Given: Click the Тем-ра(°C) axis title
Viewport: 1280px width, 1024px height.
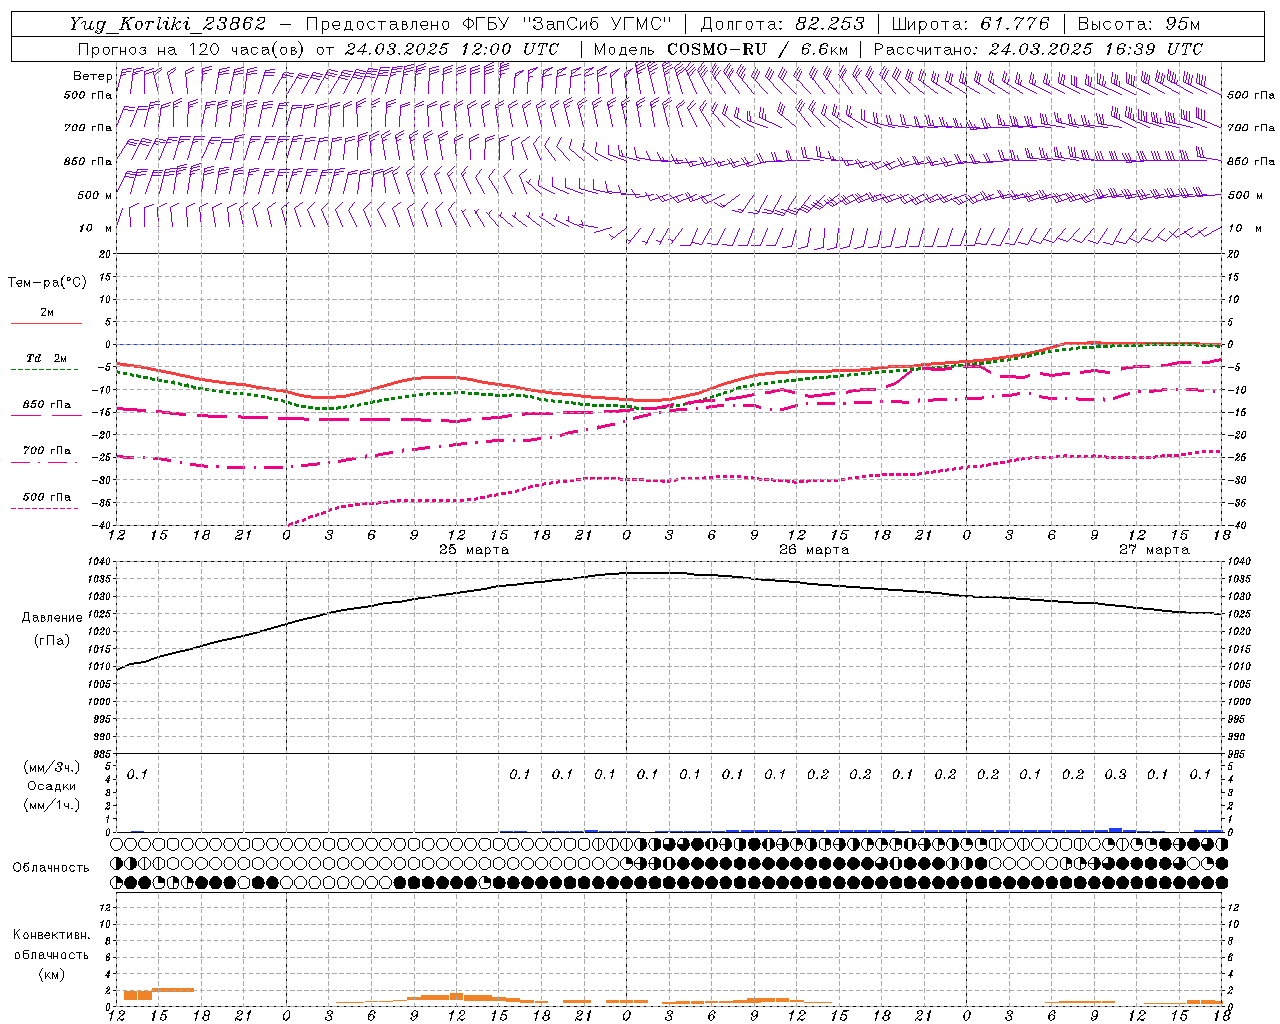Looking at the screenshot, I should coord(47,283).
